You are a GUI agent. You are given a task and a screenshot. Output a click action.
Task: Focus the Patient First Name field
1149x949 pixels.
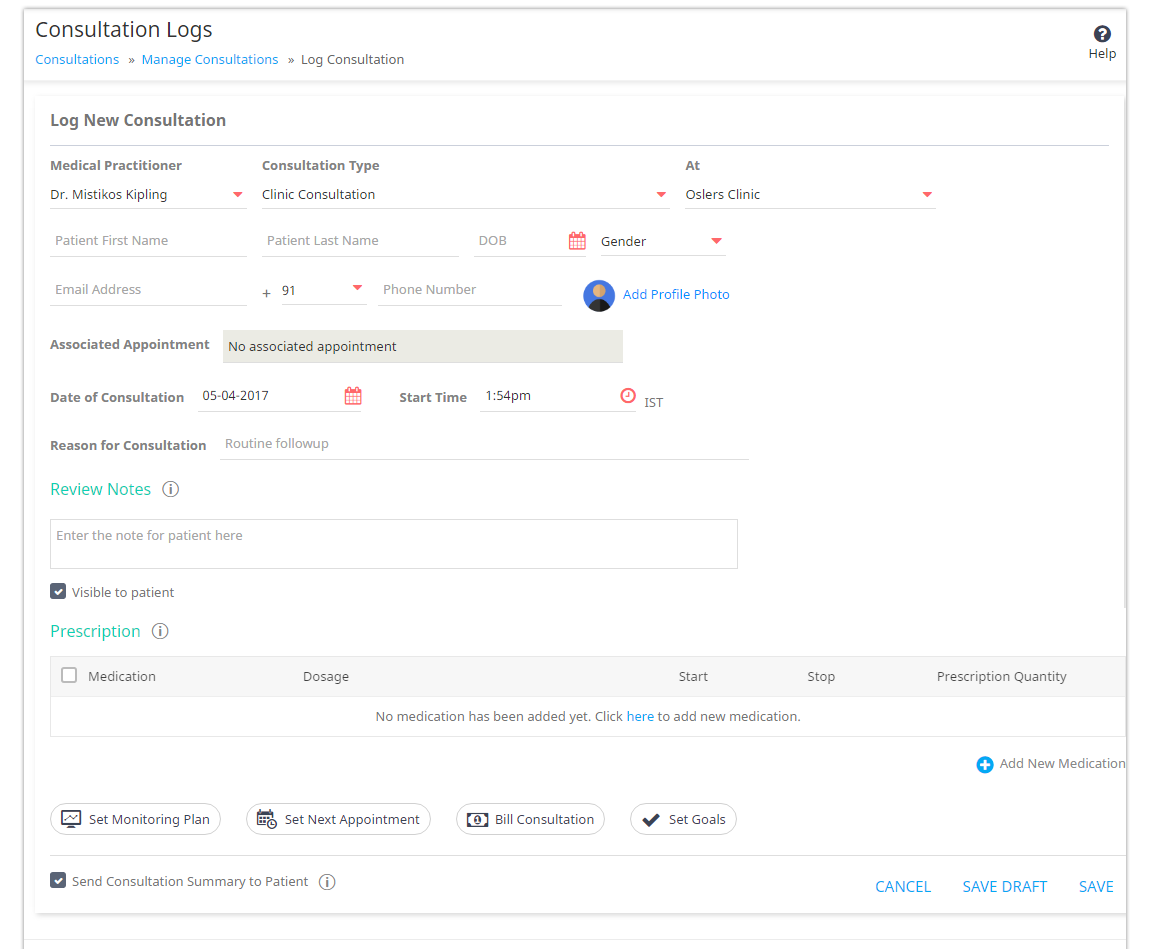coord(148,241)
